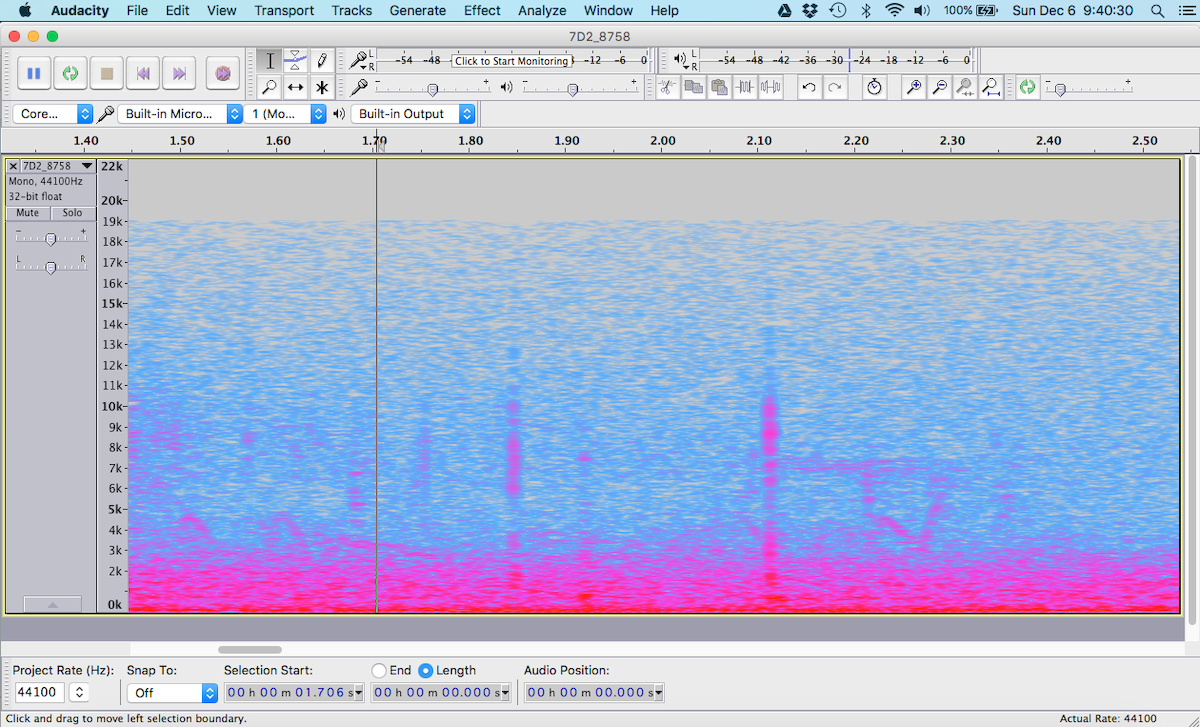Image resolution: width=1200 pixels, height=727 pixels.
Task: Open the 7D2_8758 track name menu
Action: tap(56, 166)
